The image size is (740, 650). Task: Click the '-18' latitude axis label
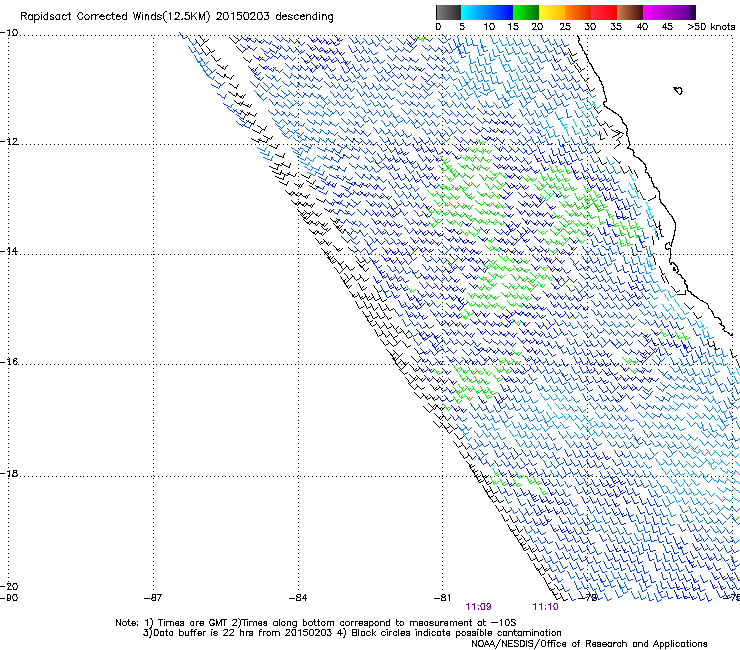[9, 473]
